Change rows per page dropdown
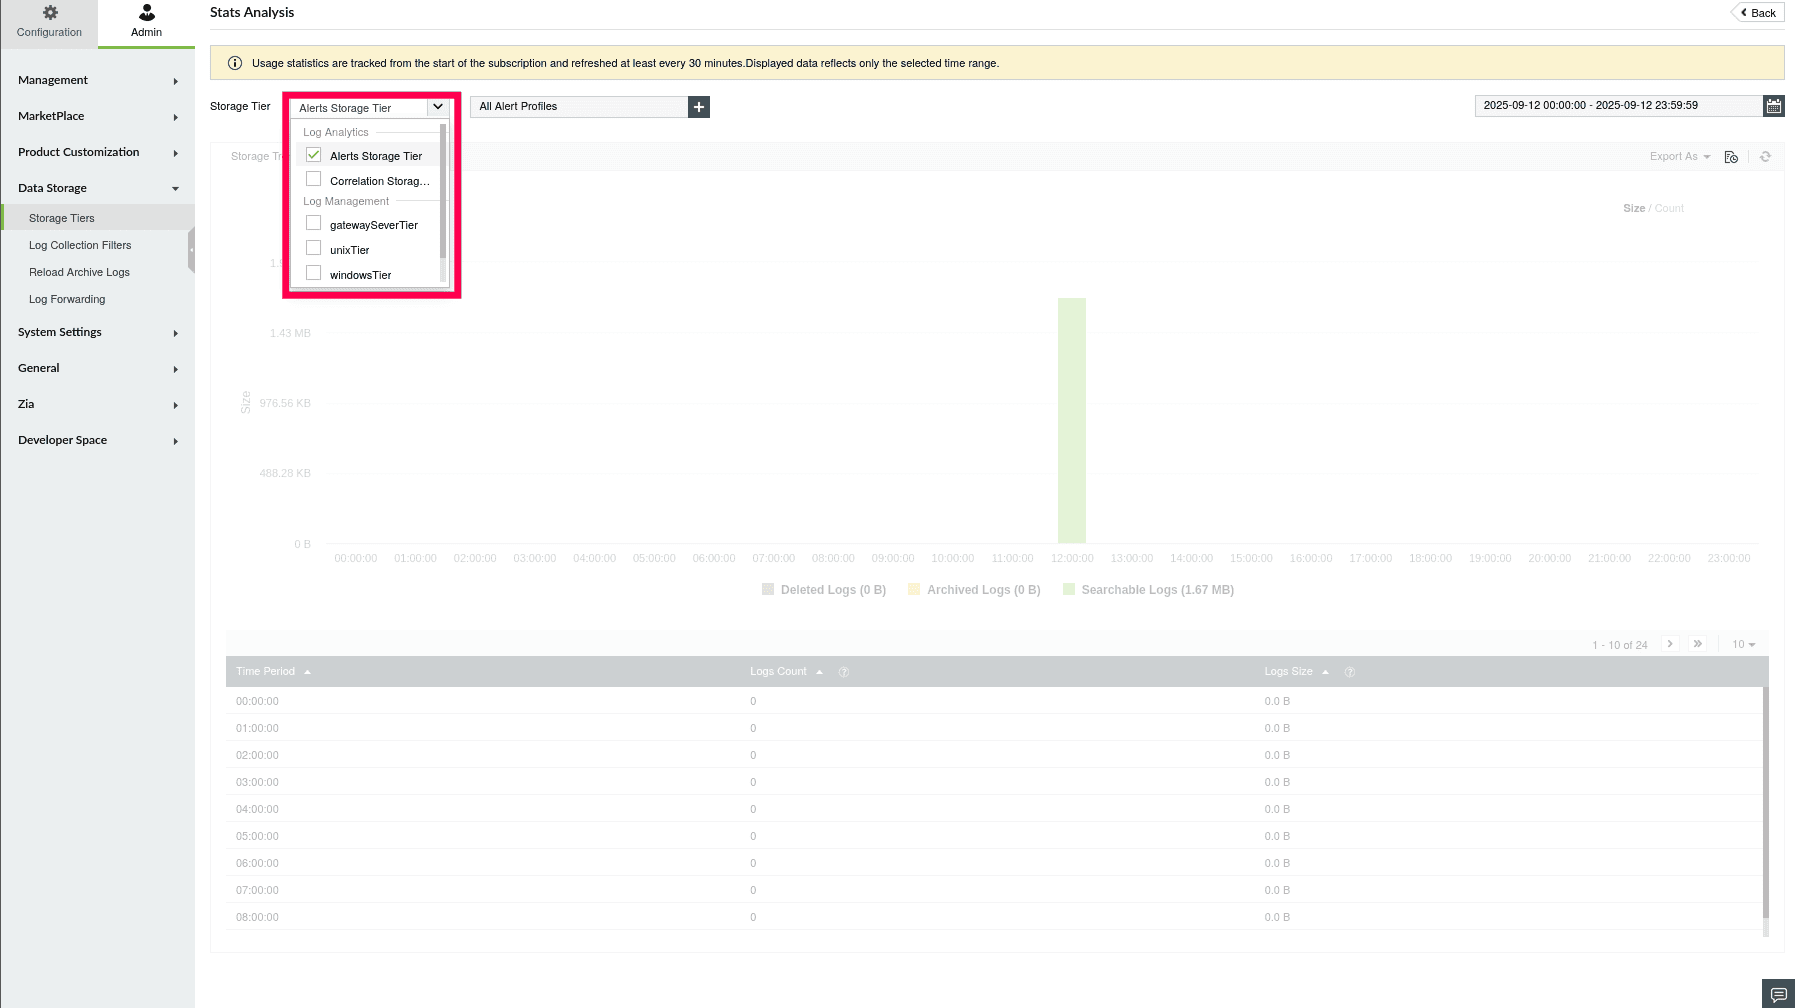The height and width of the screenshot is (1008, 1799). (x=1744, y=645)
